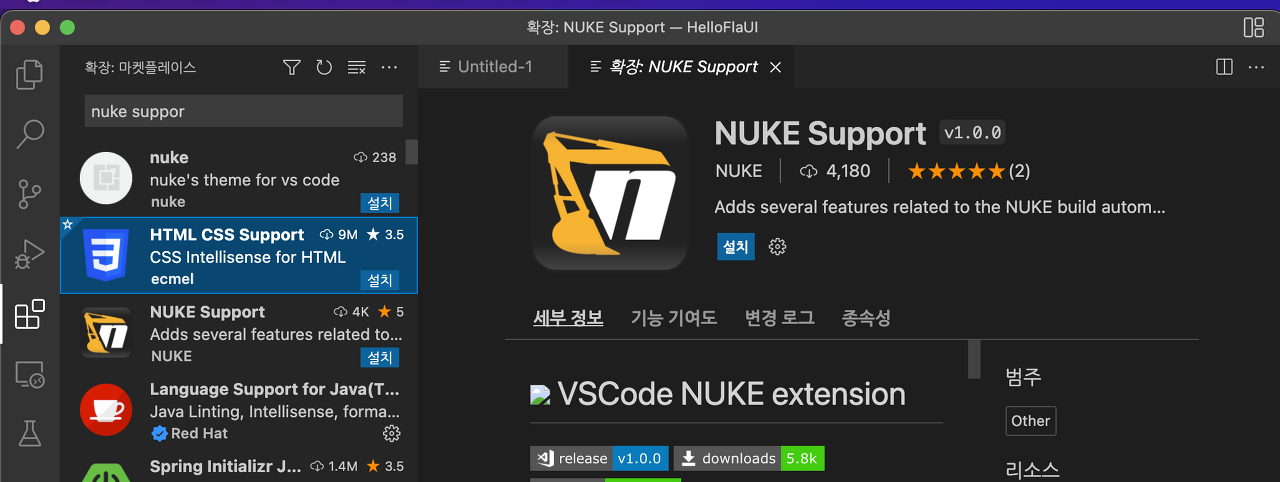Split the editor to the right
This screenshot has height=482, width=1280.
click(1224, 67)
